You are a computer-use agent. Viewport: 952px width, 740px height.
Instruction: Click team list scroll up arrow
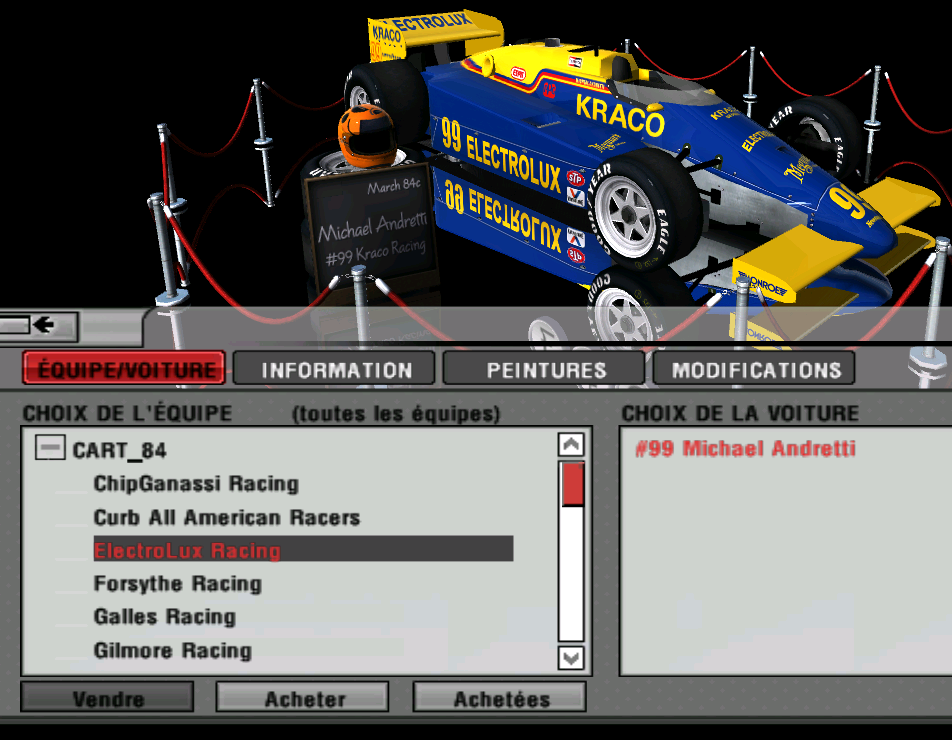click(571, 445)
